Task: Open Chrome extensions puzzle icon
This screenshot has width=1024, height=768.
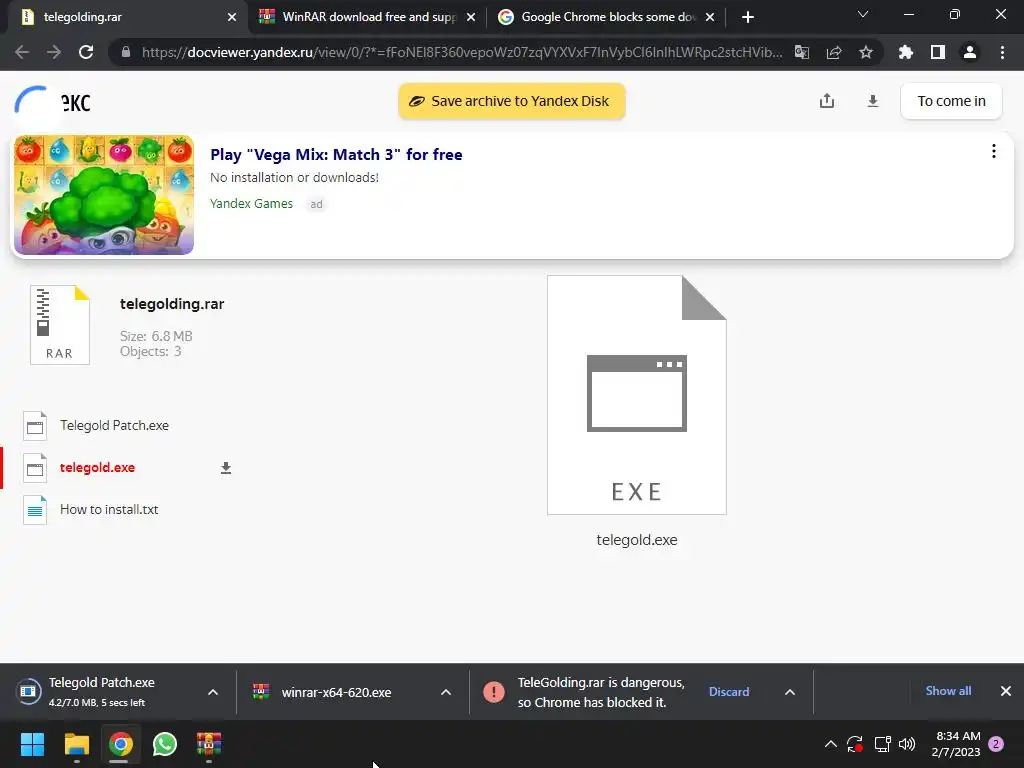Action: pos(906,52)
